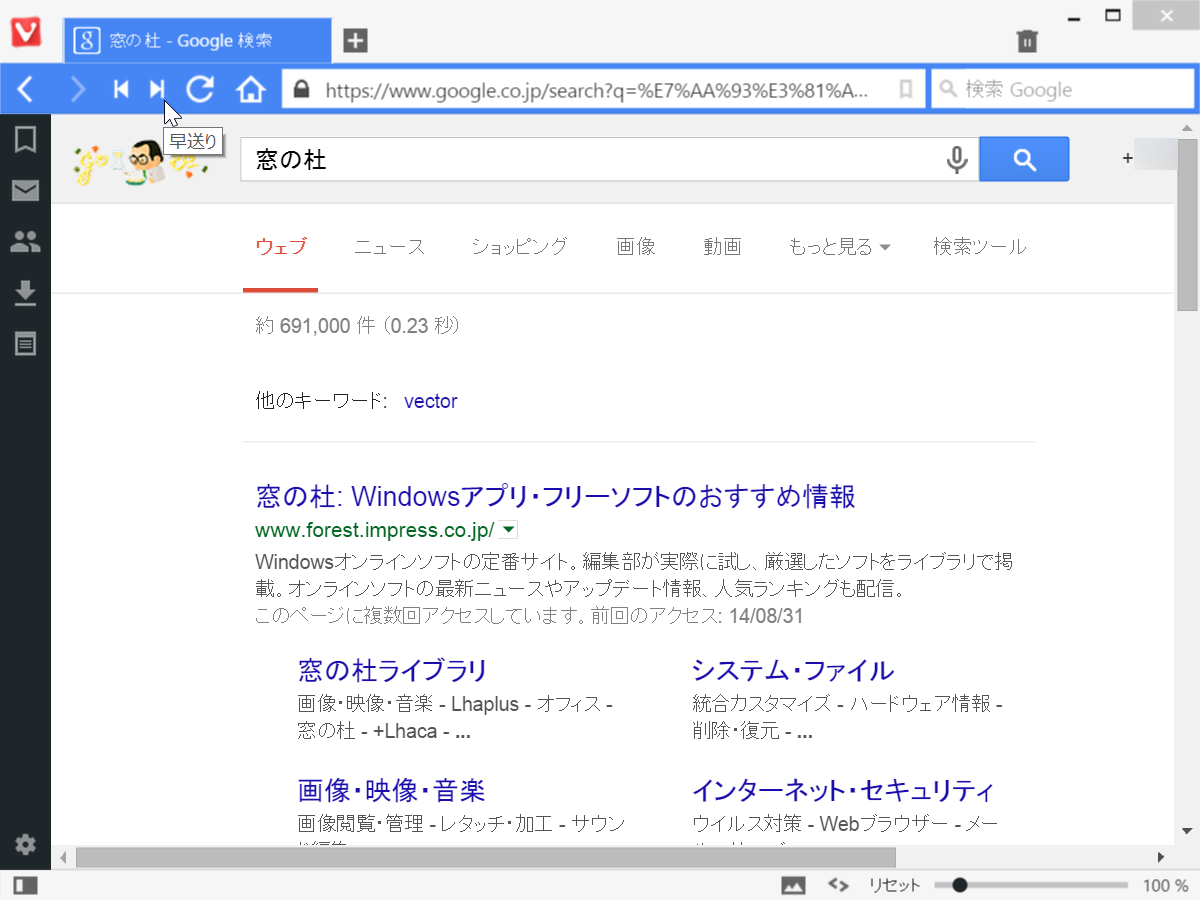
Task: Click the fast-forward navigation button
Action: point(157,88)
